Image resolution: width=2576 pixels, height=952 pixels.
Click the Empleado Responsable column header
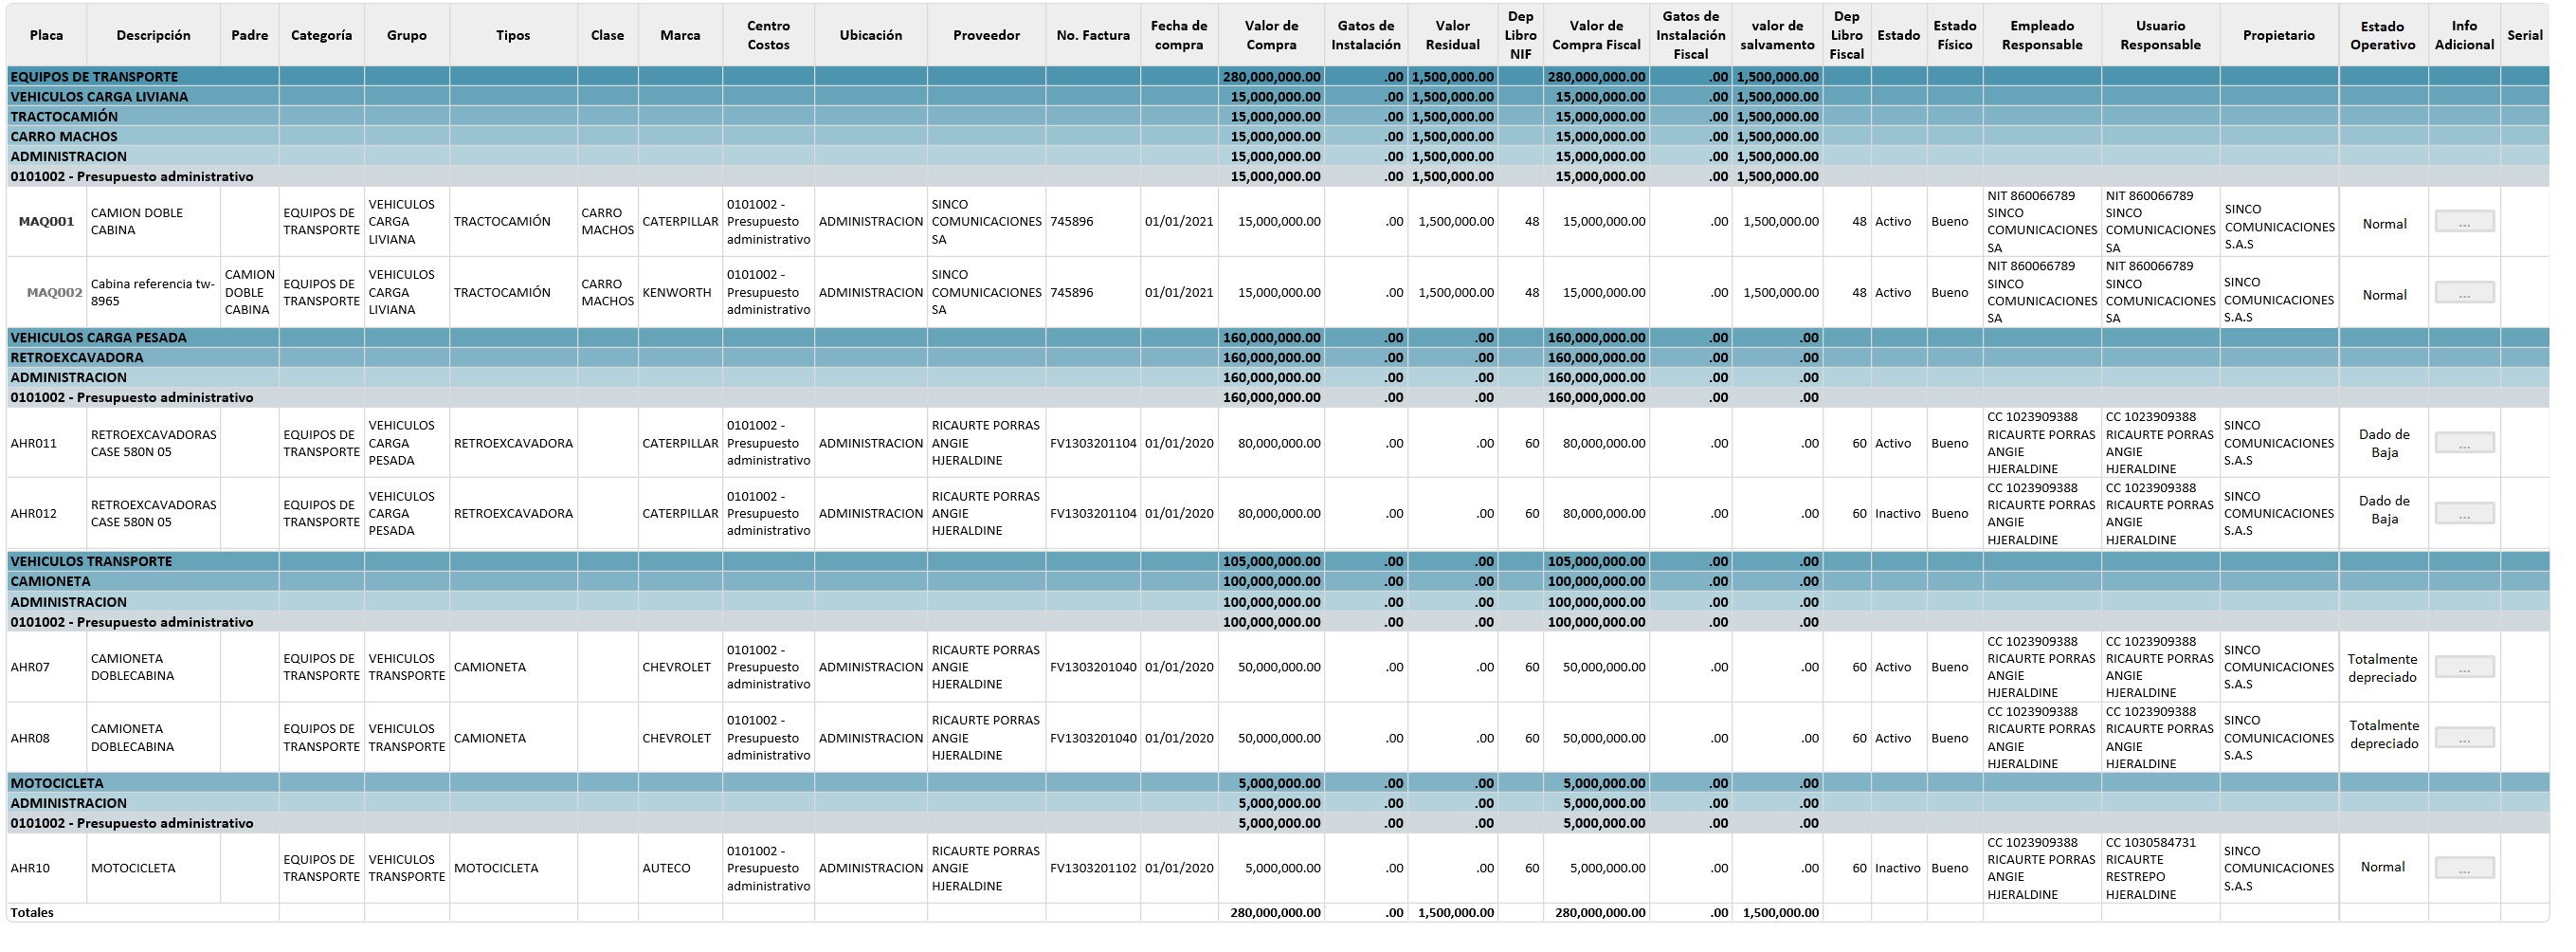pos(2042,35)
